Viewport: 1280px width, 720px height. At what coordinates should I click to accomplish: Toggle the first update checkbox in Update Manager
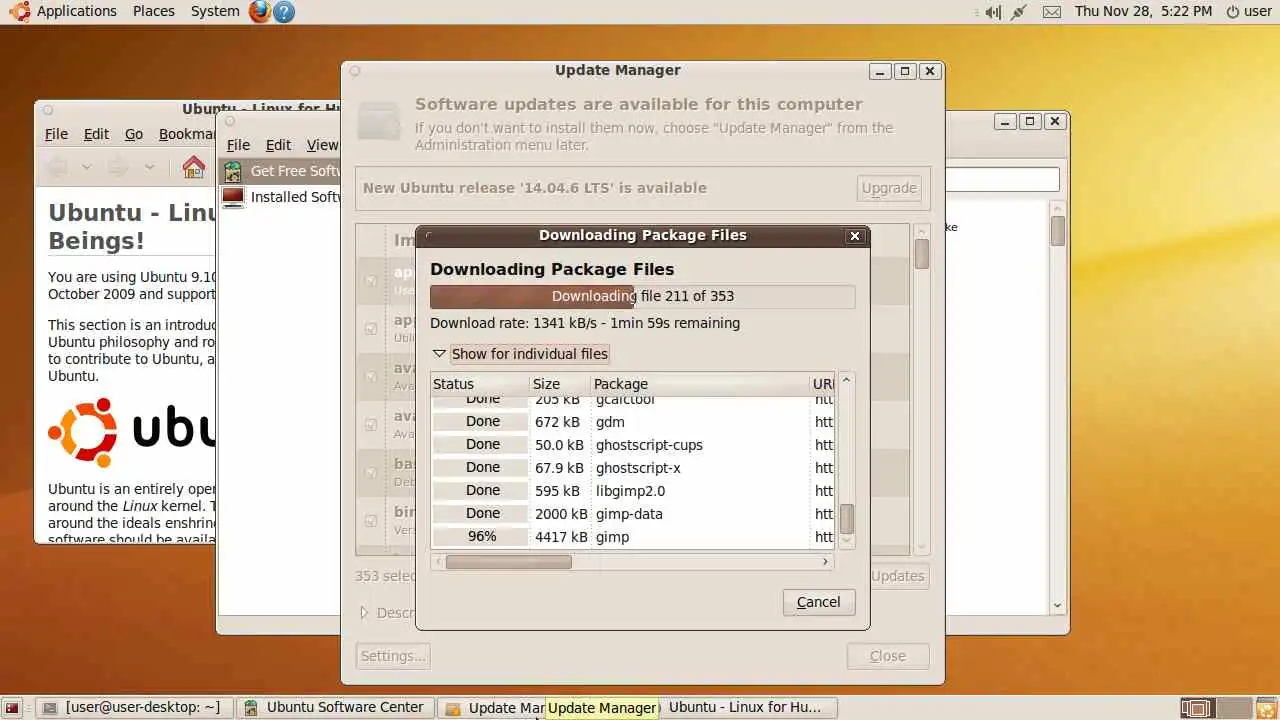coord(371,281)
